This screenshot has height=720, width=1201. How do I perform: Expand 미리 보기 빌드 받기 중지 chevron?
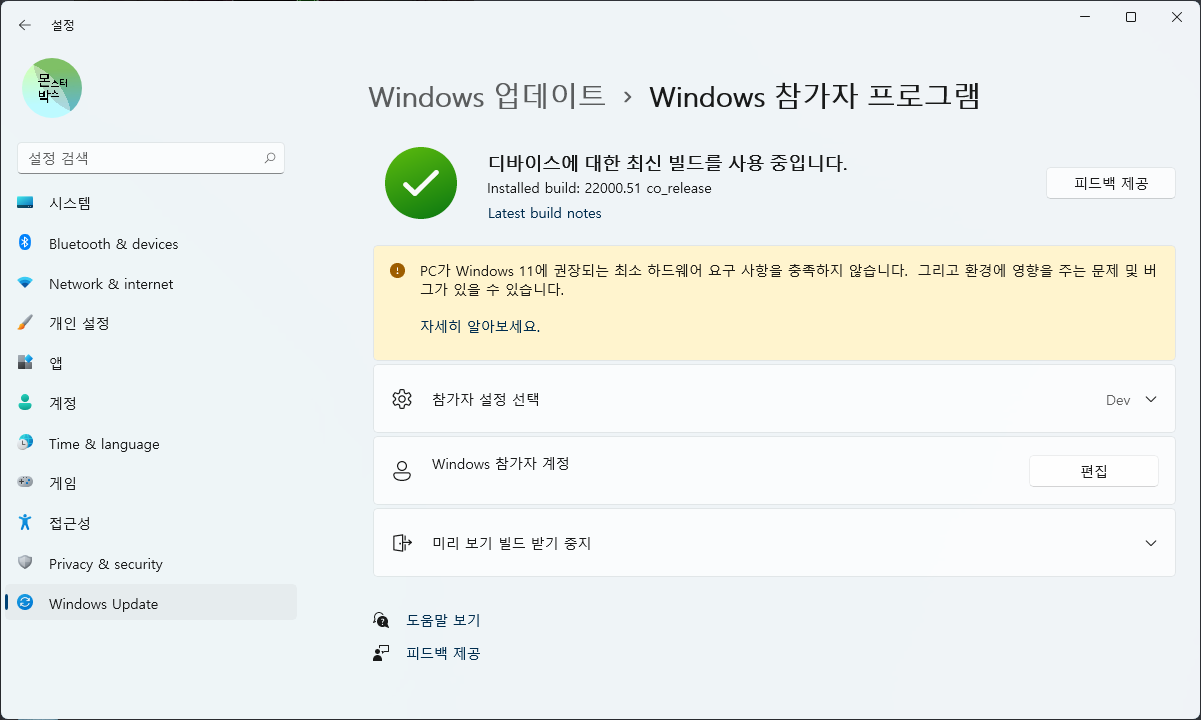[x=1151, y=543]
